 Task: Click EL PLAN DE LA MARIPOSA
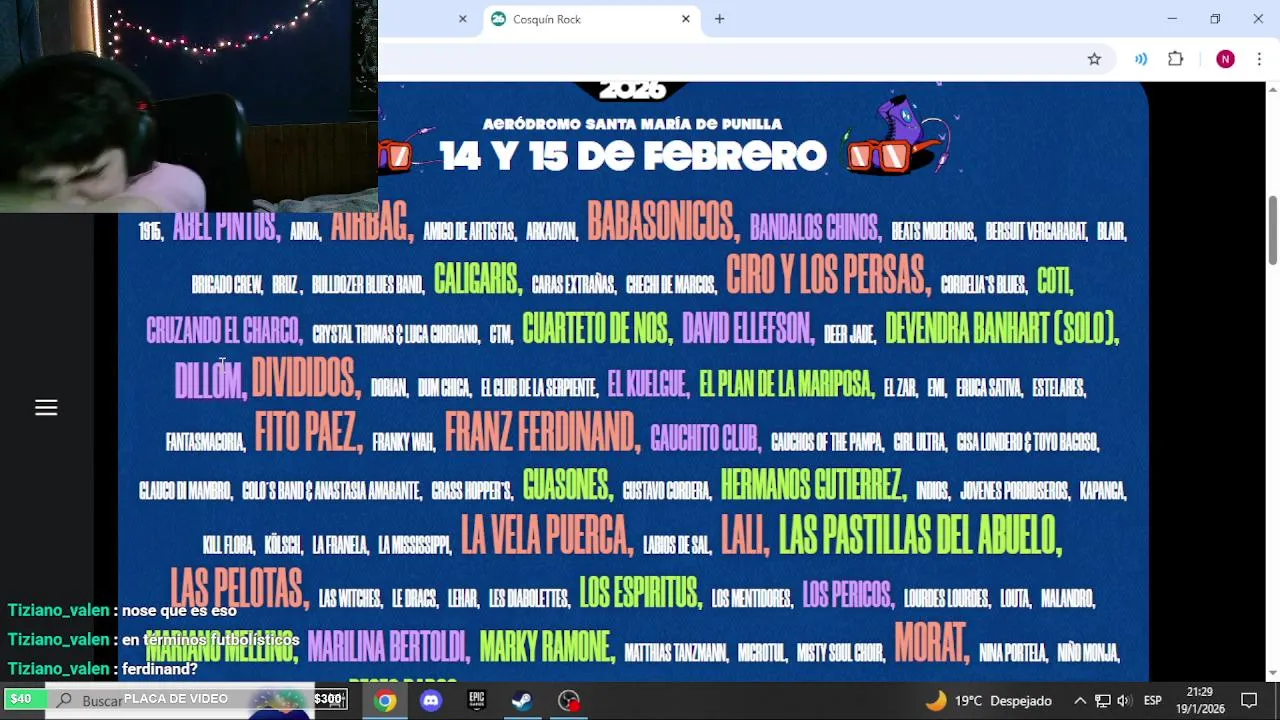click(786, 384)
